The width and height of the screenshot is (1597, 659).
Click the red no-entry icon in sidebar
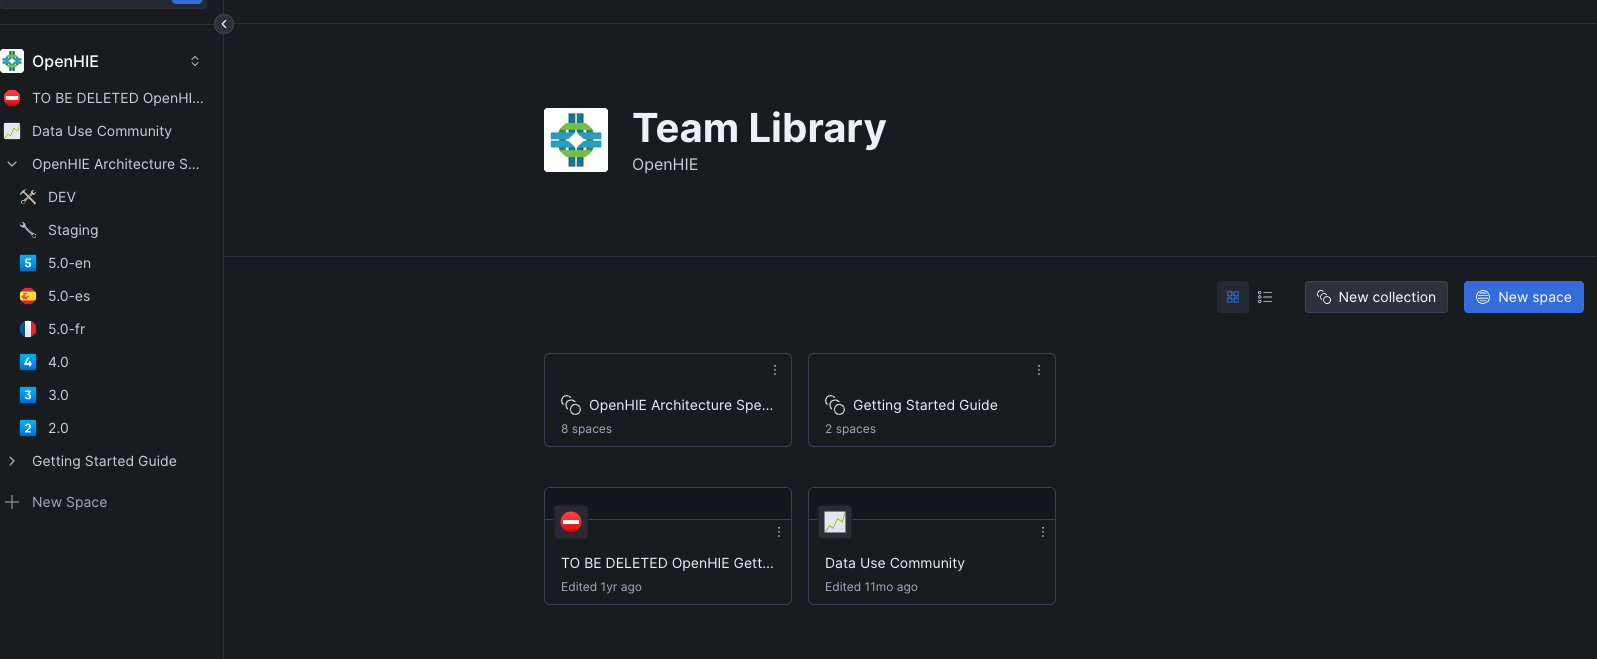12,98
